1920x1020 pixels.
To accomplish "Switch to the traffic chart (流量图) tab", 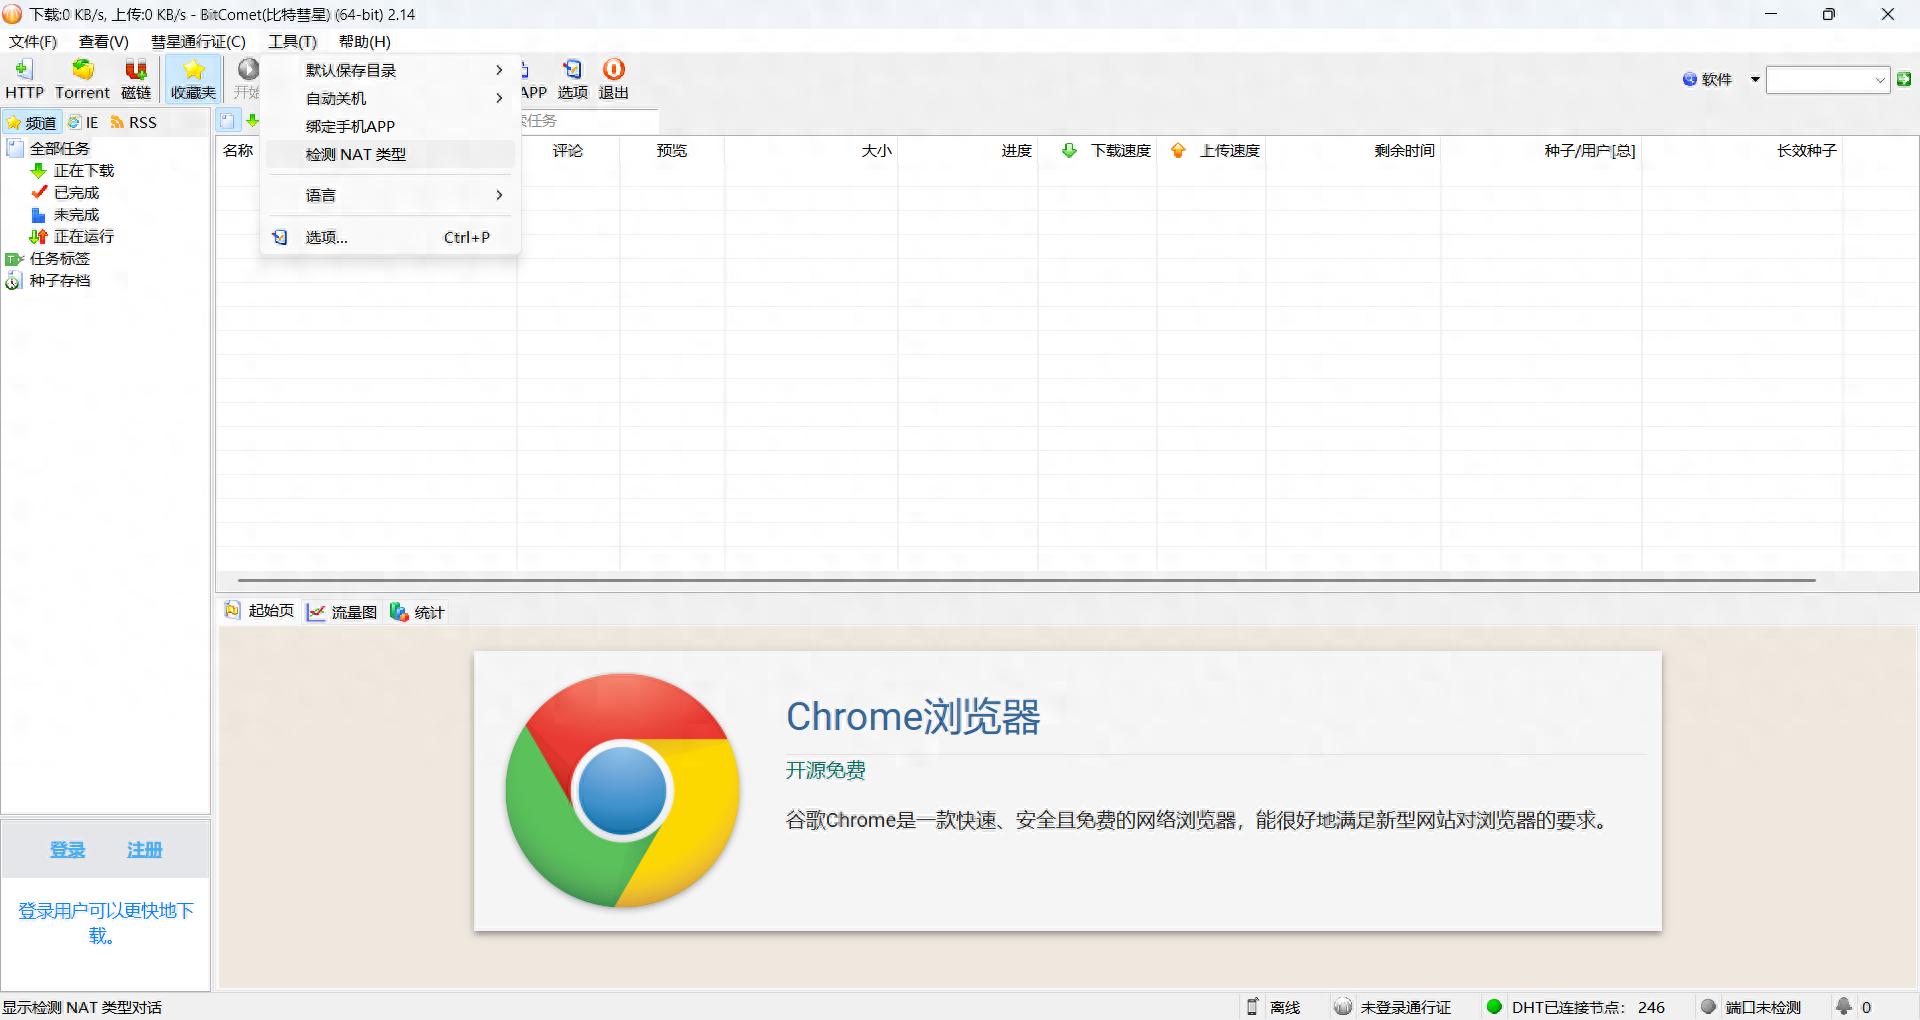I will (x=343, y=612).
